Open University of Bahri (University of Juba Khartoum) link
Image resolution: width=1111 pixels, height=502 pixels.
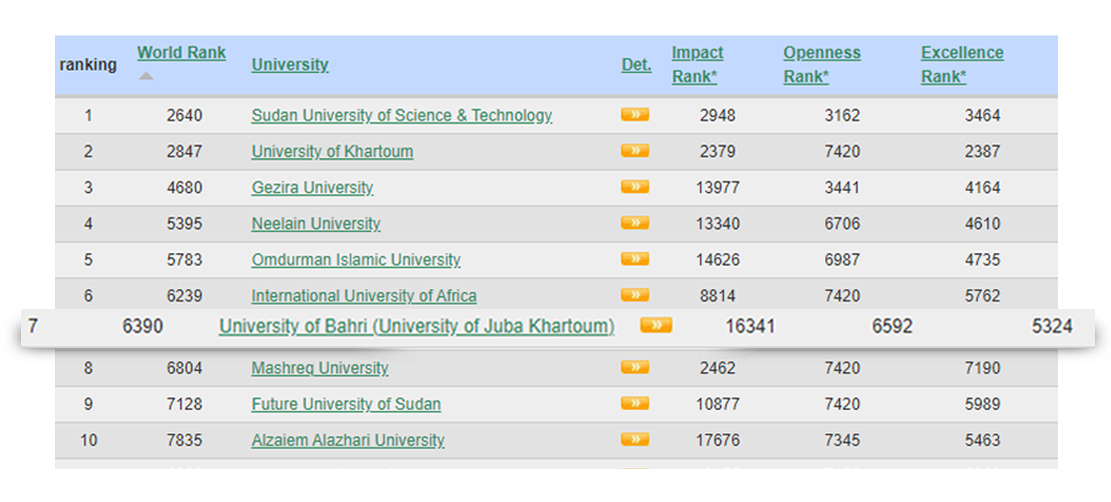(x=417, y=326)
